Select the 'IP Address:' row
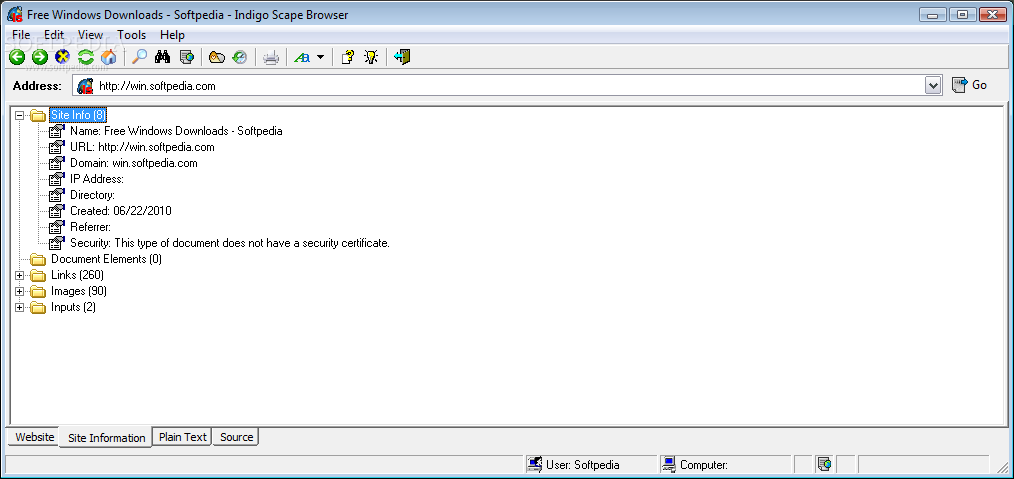The image size is (1014, 479). point(97,179)
